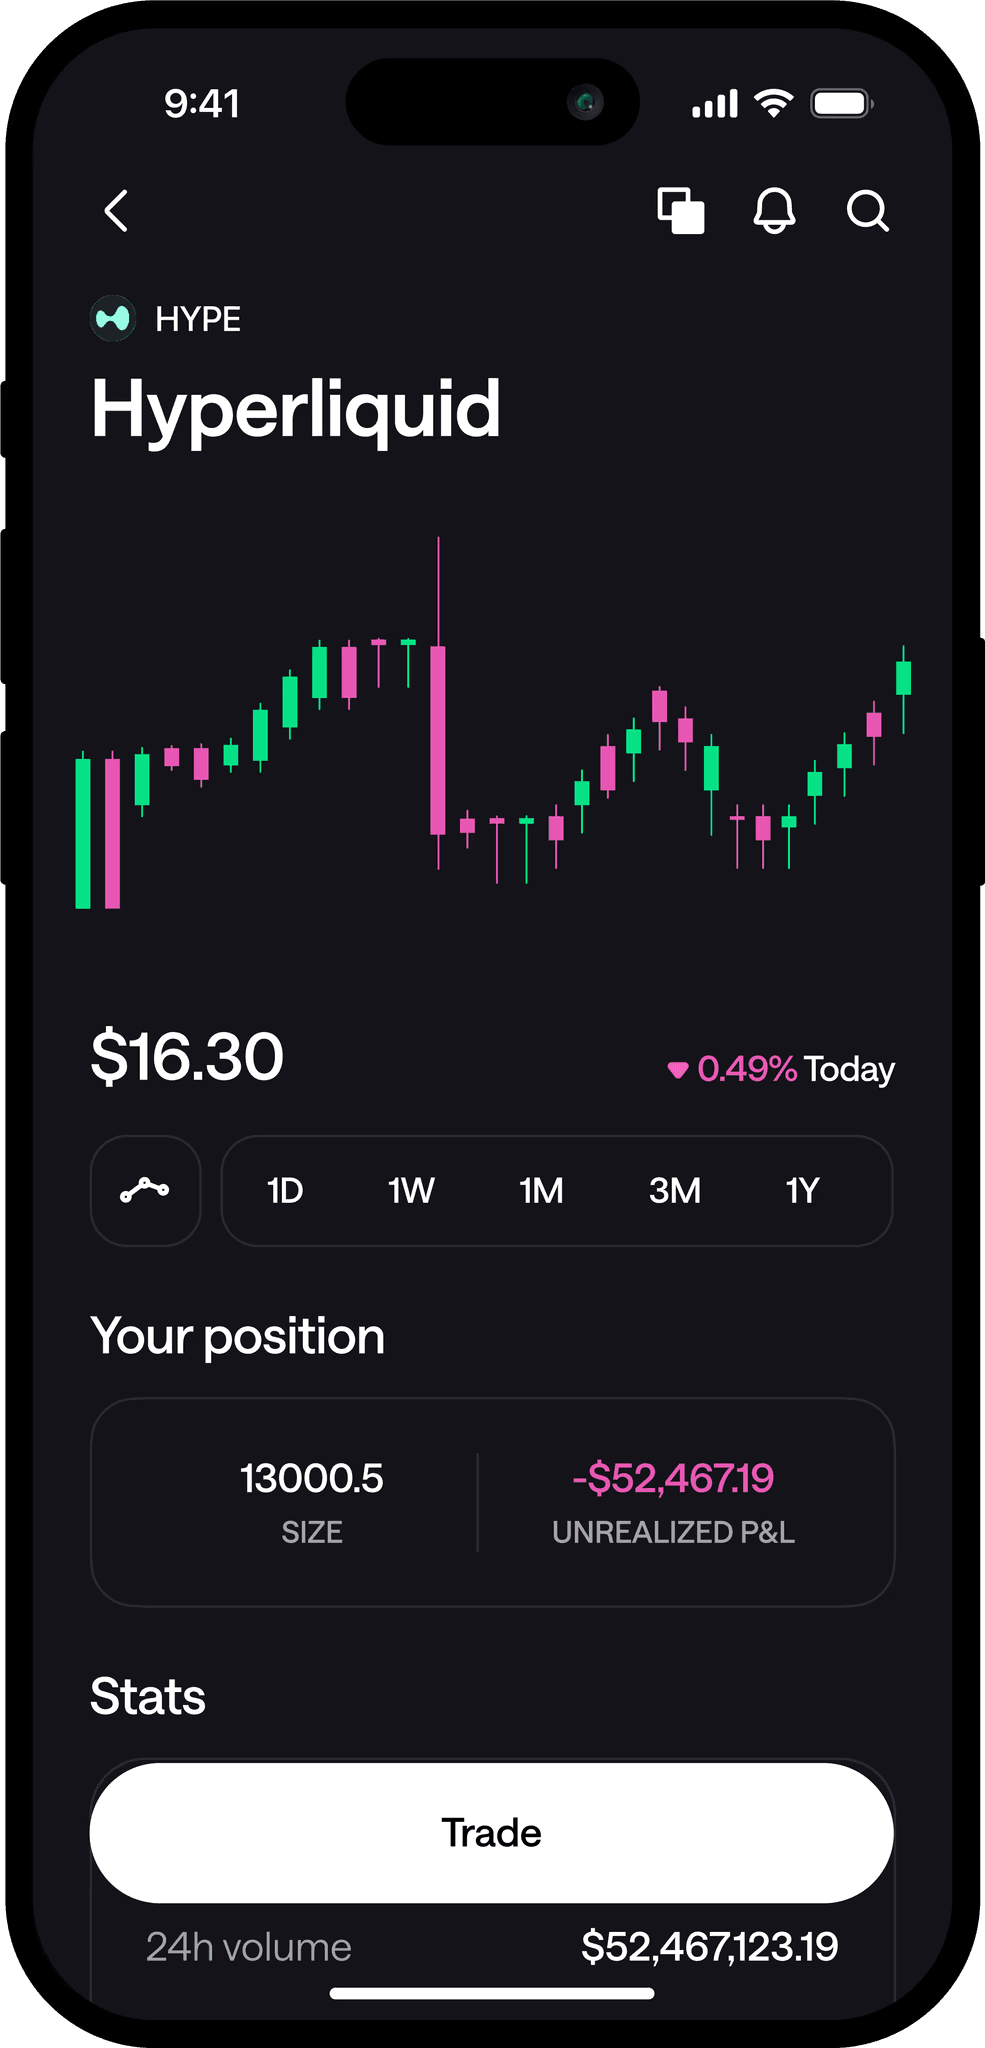Tap the cellular signal bars icon

coord(715,104)
